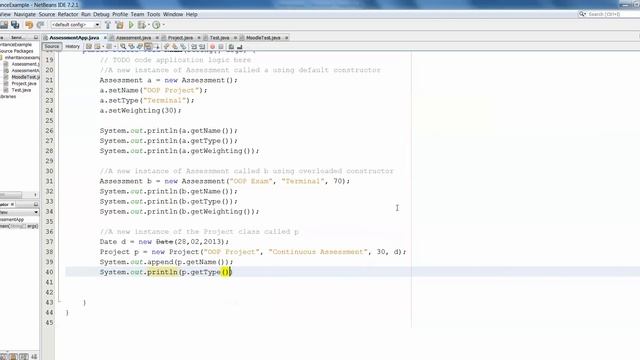Image resolution: width=640 pixels, height=360 pixels.
Task: Select main(String[] args) in Navigator
Action: point(19,226)
